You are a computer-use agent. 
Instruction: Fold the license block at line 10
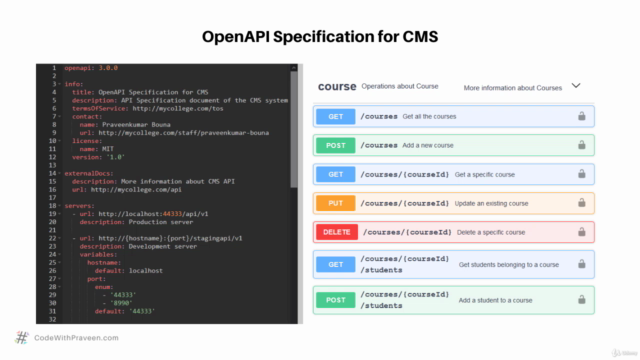pos(60,141)
